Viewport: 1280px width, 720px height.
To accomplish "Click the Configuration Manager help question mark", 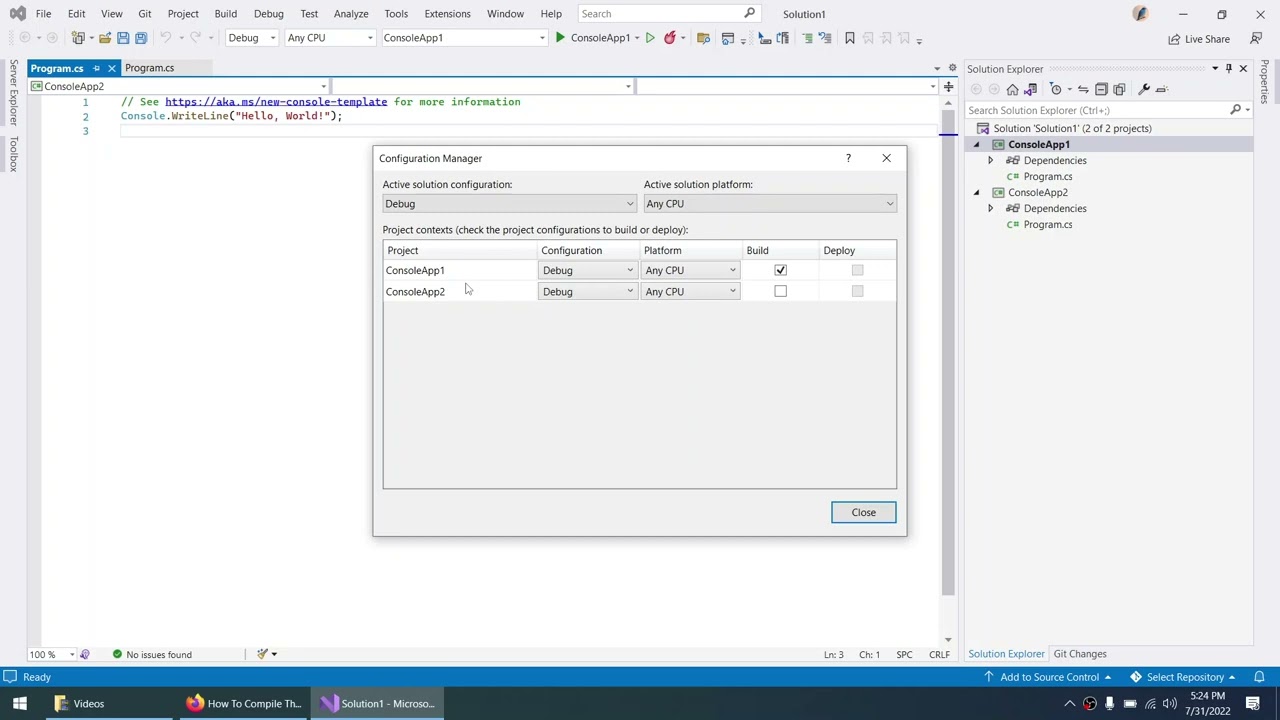I will (848, 158).
